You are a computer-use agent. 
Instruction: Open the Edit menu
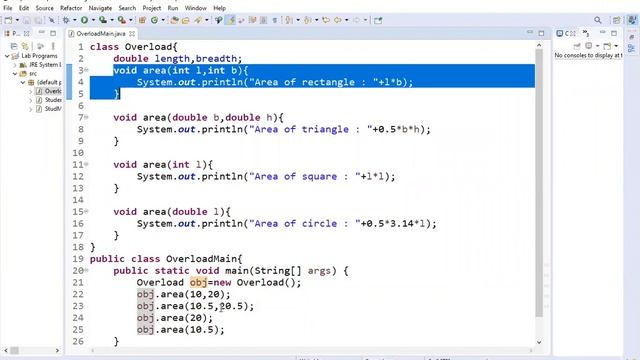click(24, 8)
